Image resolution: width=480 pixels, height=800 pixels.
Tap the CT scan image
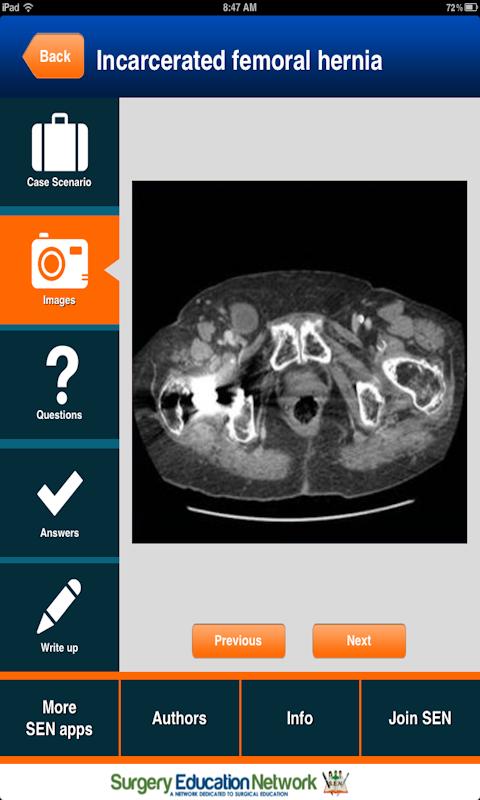tap(299, 362)
